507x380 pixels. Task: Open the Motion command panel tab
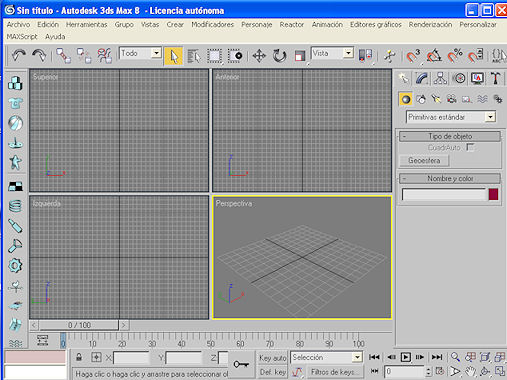459,79
